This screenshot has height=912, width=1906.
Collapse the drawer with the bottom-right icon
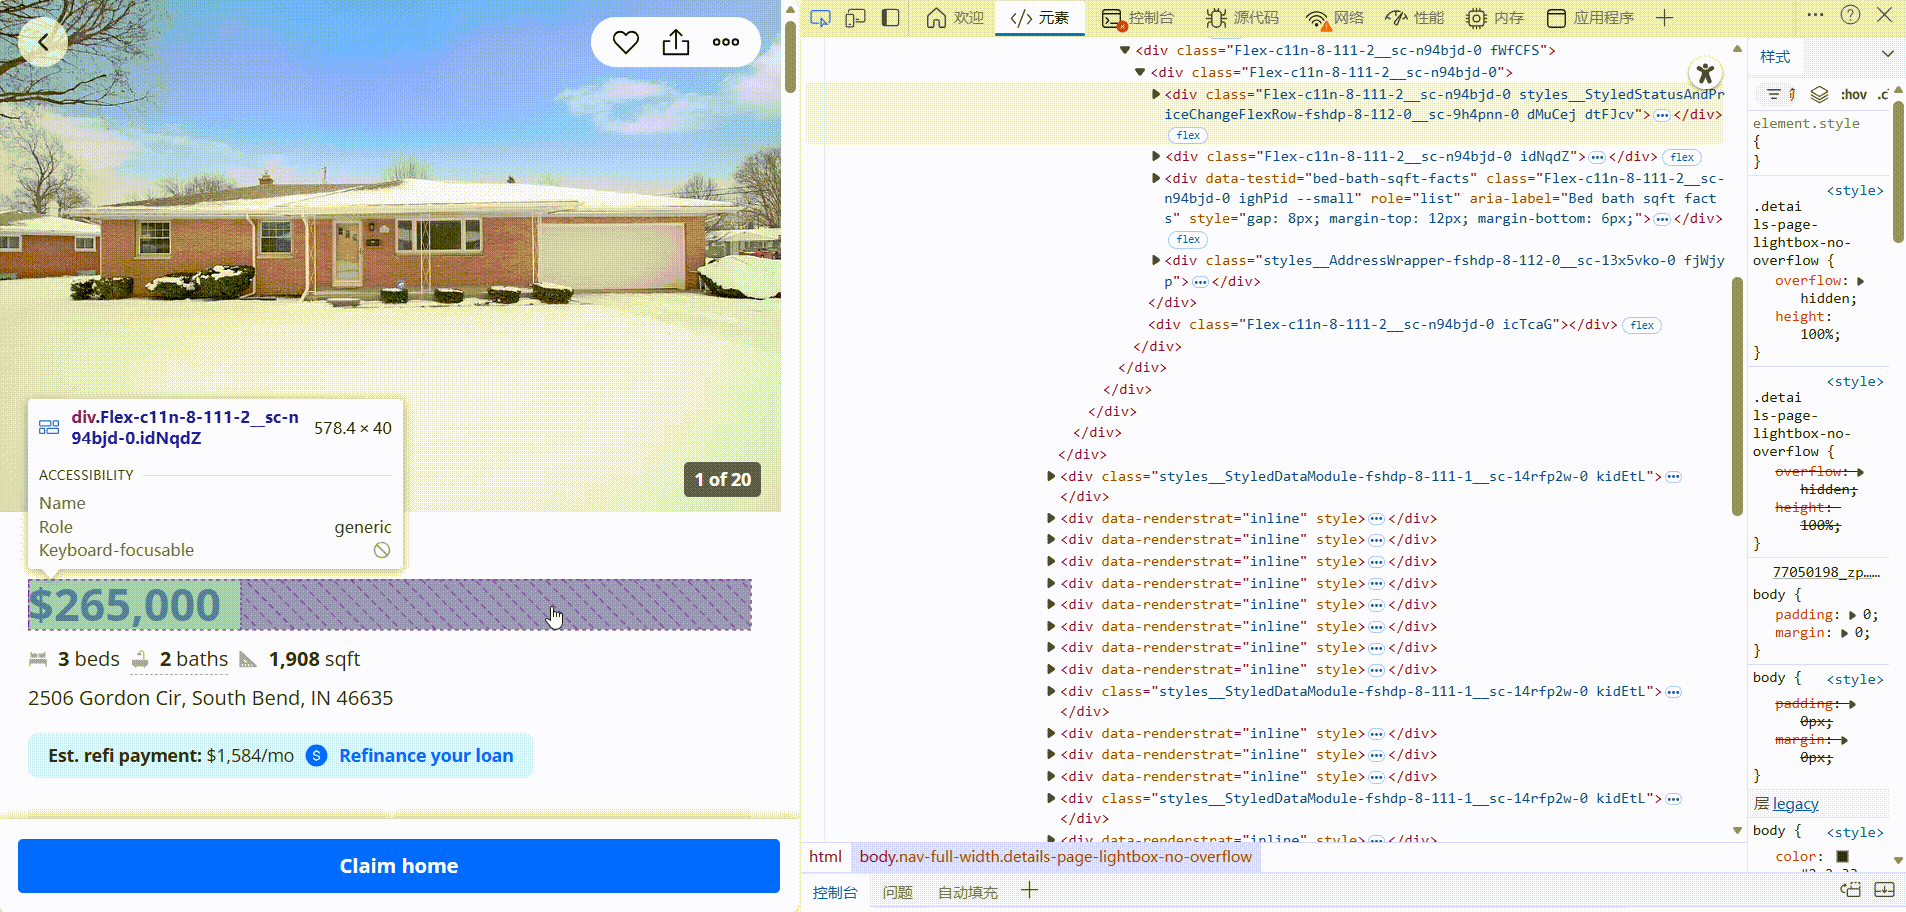pyautogui.click(x=1884, y=889)
